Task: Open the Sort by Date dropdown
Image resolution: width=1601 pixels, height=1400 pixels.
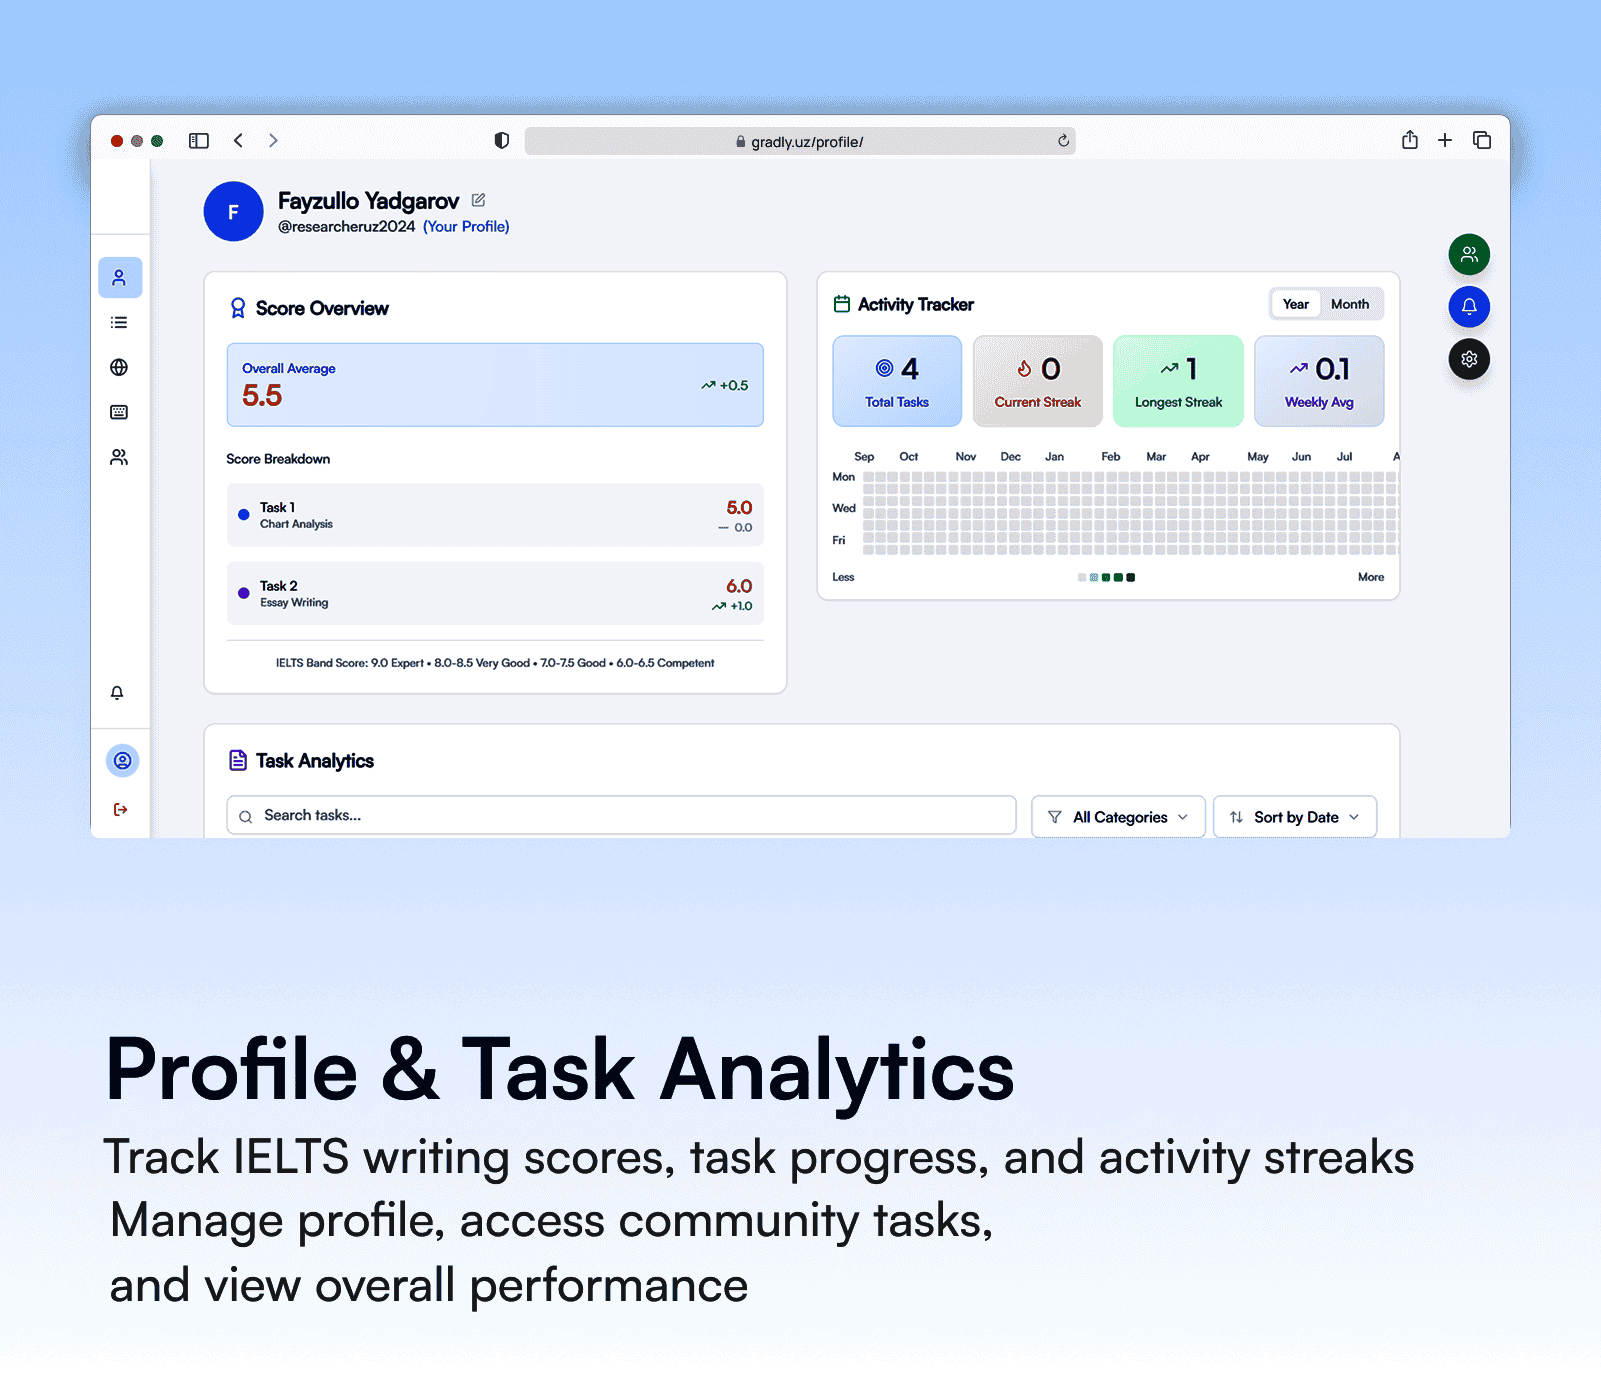Action: [x=1294, y=816]
